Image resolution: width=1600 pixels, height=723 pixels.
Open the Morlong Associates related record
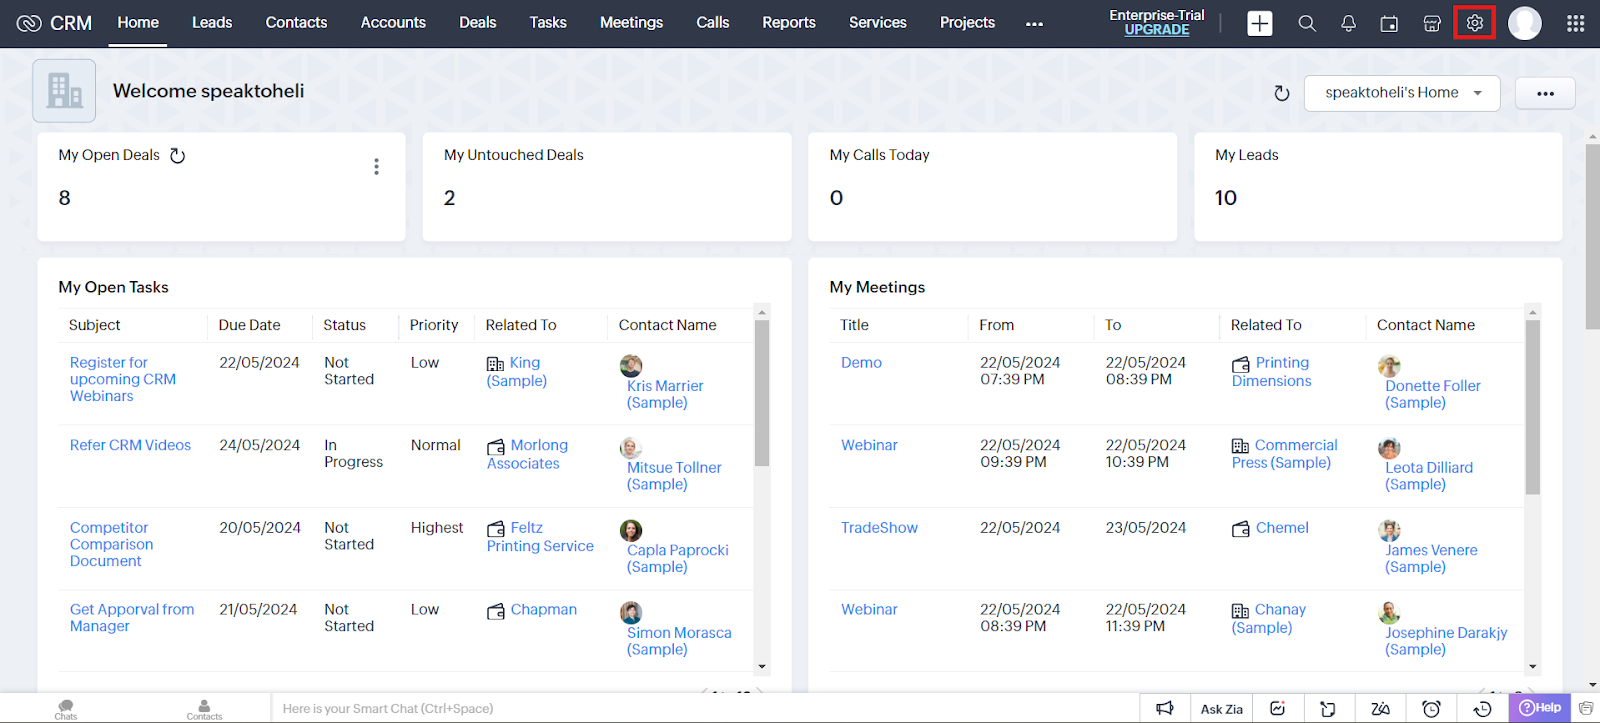[x=527, y=454]
